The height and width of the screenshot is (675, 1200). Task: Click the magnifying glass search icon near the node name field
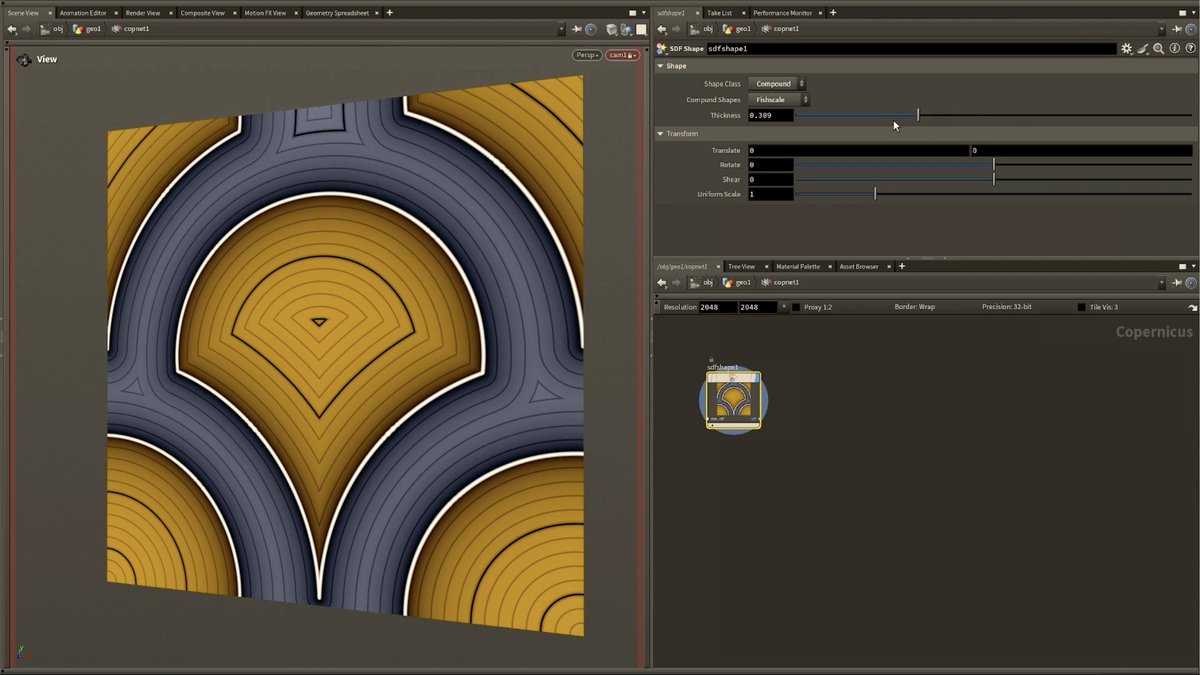tap(1157, 48)
